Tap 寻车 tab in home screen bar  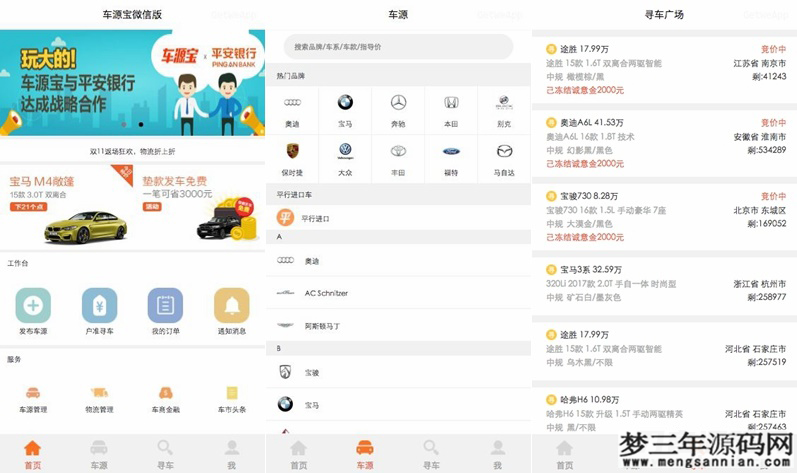165,455
